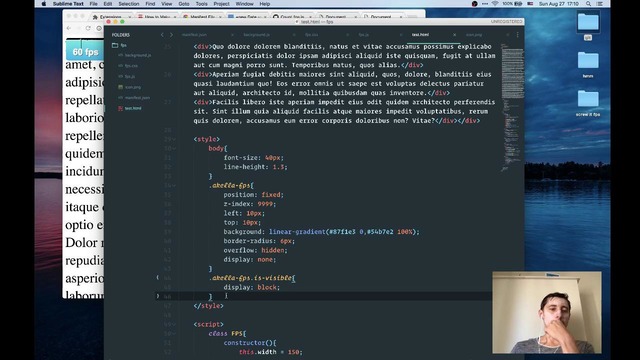Reload the page in the browser window
Image resolution: width=640 pixels, height=360 pixels.
point(88,28)
